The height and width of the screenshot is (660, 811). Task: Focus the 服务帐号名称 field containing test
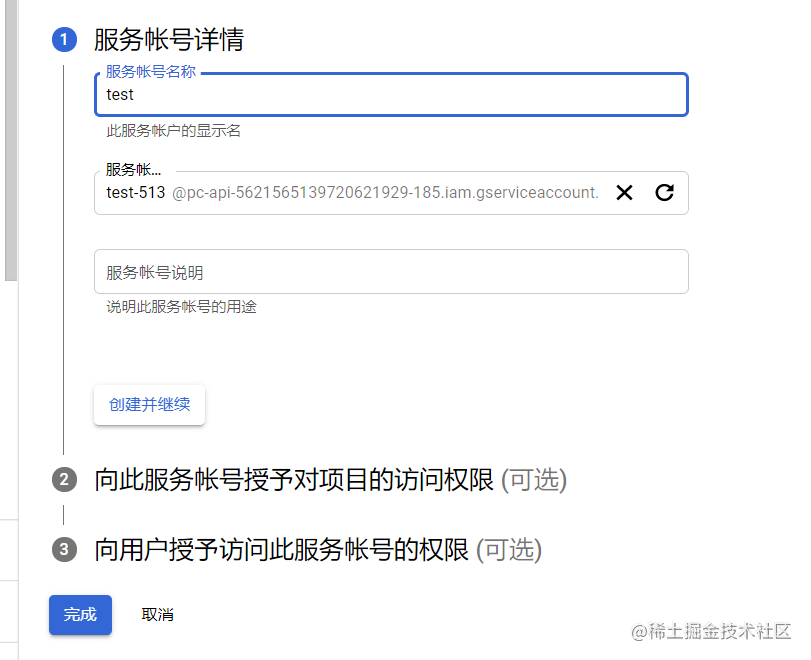pyautogui.click(x=391, y=95)
